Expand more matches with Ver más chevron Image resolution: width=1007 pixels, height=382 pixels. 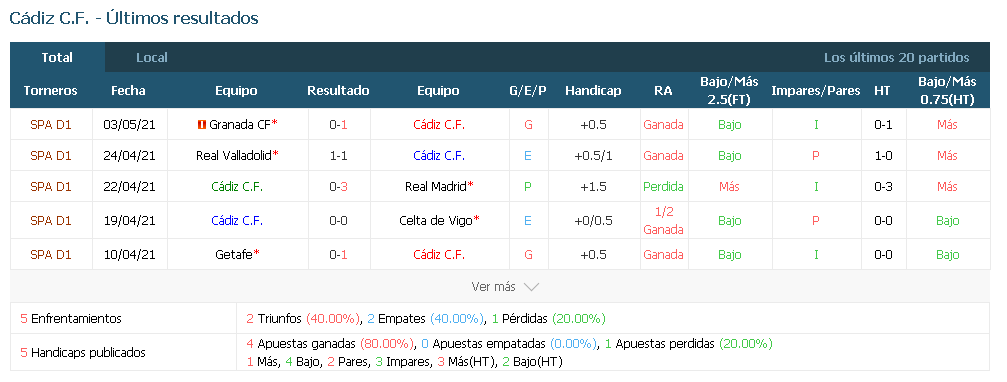505,287
